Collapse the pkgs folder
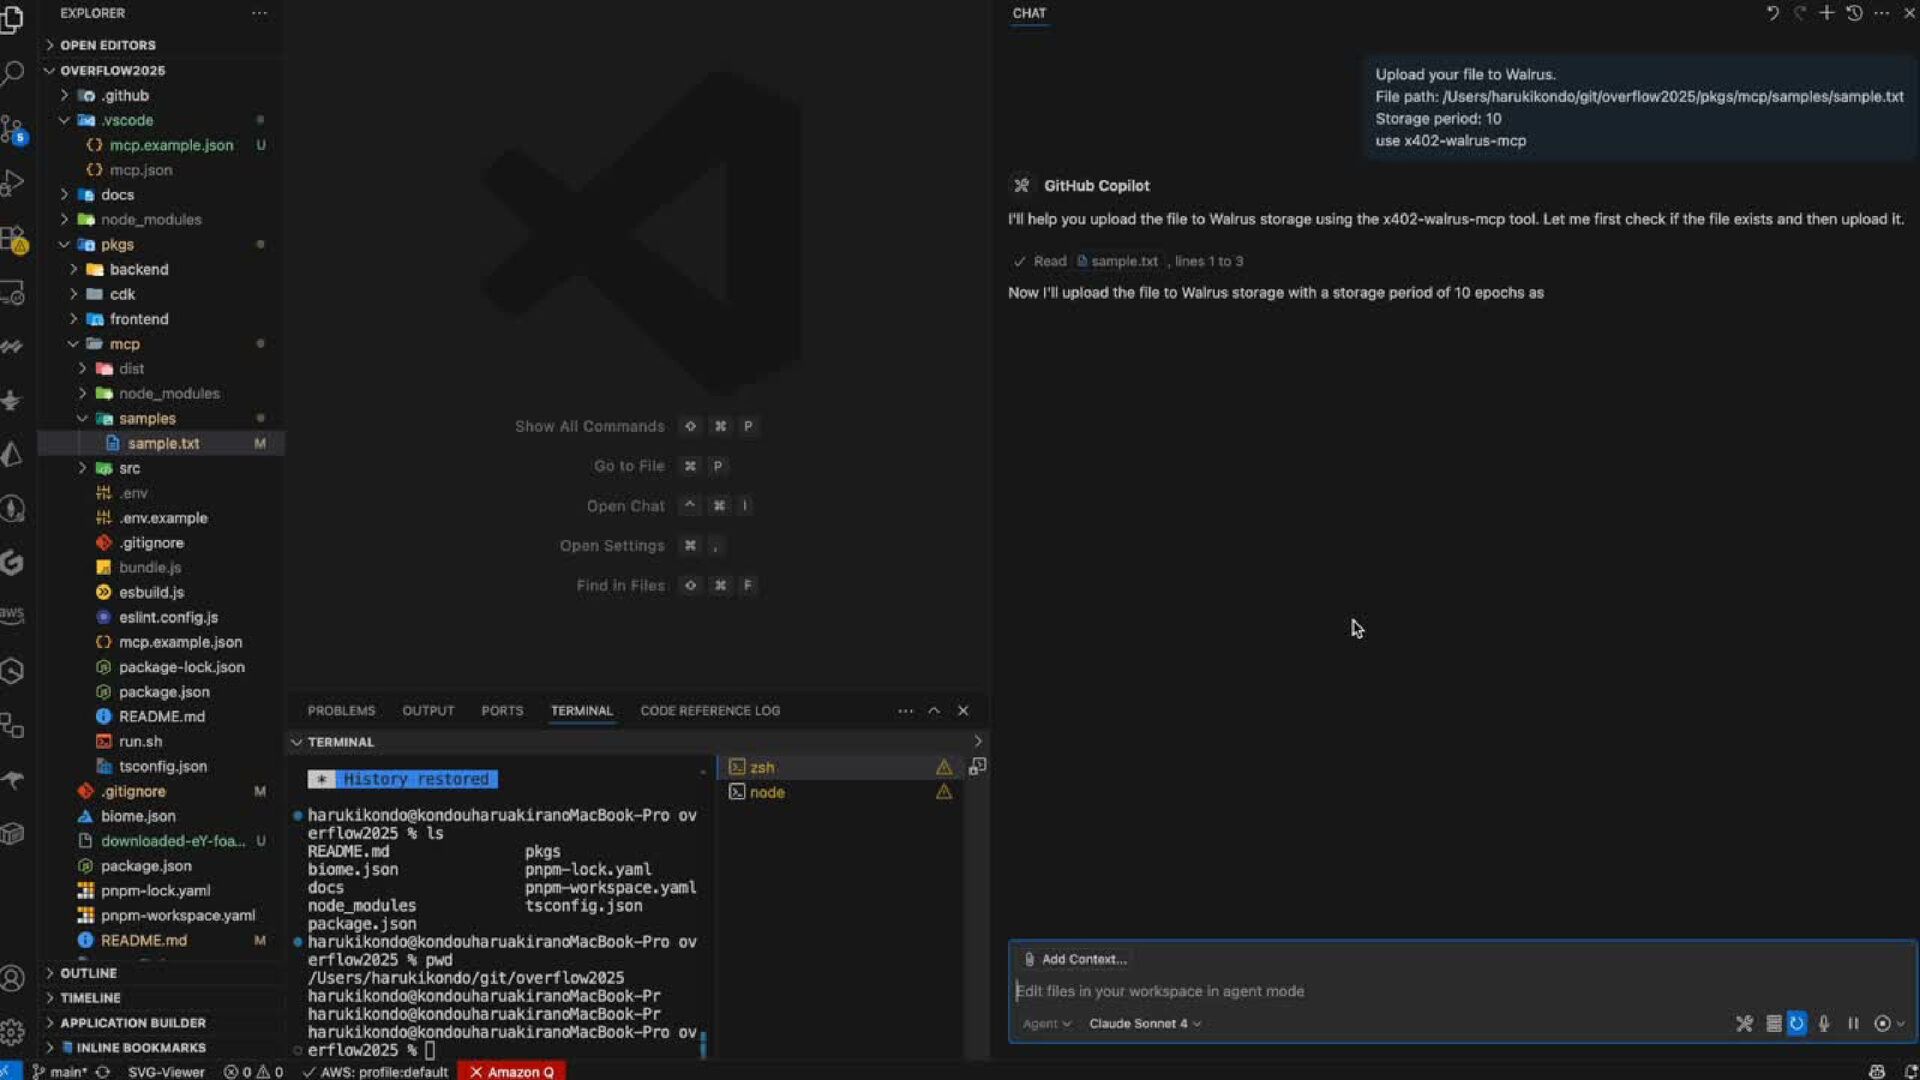The width and height of the screenshot is (1920, 1080). click(160, 245)
